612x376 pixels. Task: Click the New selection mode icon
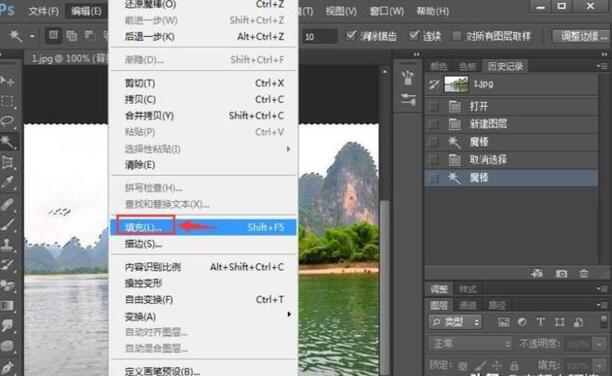(x=53, y=36)
